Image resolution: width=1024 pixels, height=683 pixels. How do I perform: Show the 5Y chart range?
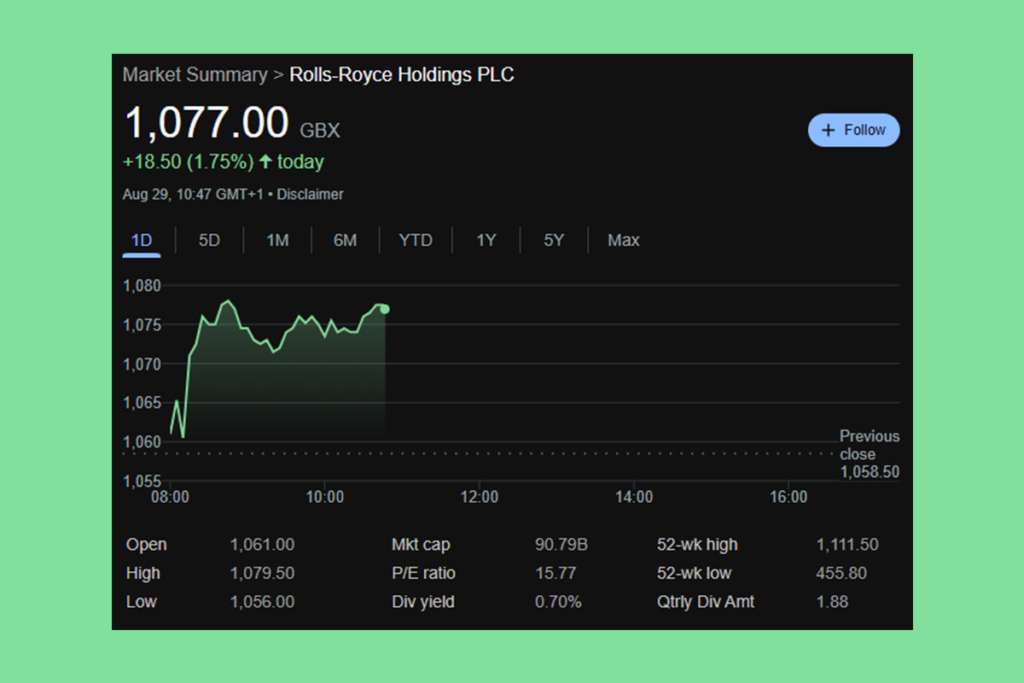tap(554, 240)
